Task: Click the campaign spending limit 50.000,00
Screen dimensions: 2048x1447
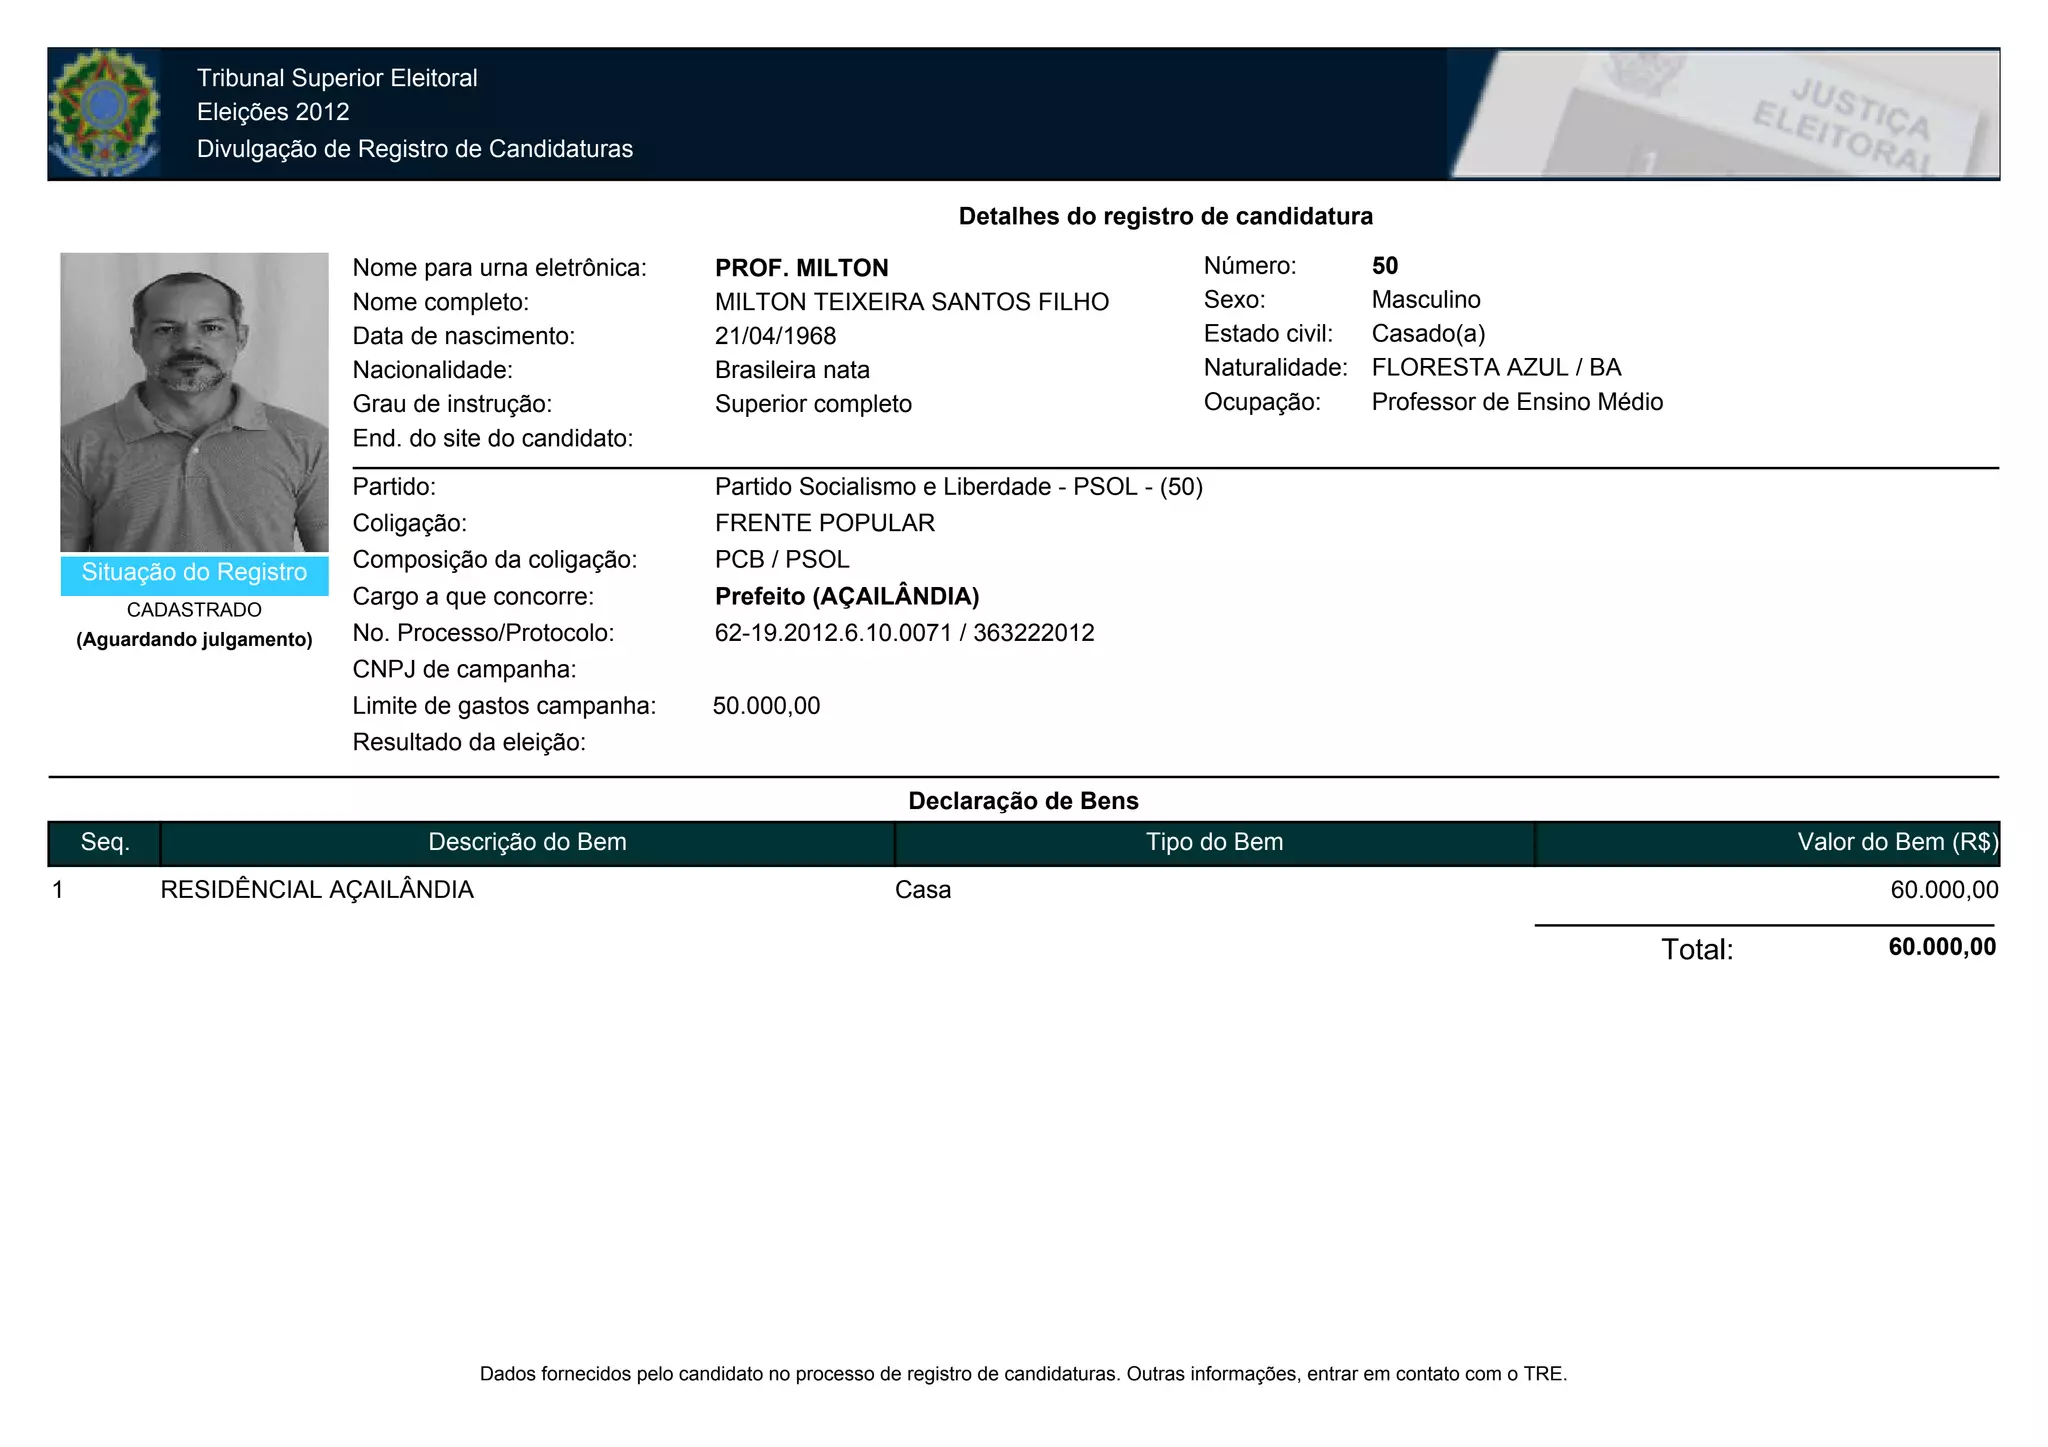Action: 766,706
